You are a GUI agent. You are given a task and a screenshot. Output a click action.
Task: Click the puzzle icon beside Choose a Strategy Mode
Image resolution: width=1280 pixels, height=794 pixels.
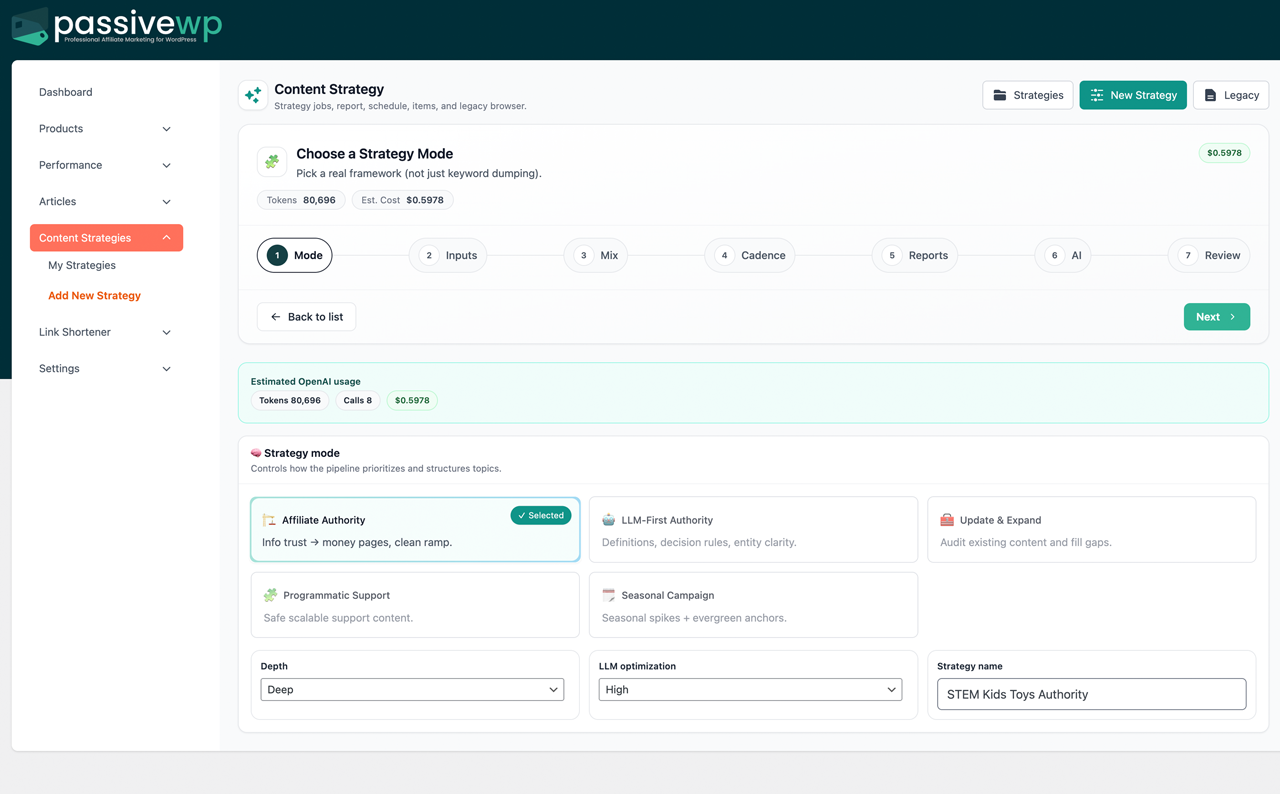[272, 162]
